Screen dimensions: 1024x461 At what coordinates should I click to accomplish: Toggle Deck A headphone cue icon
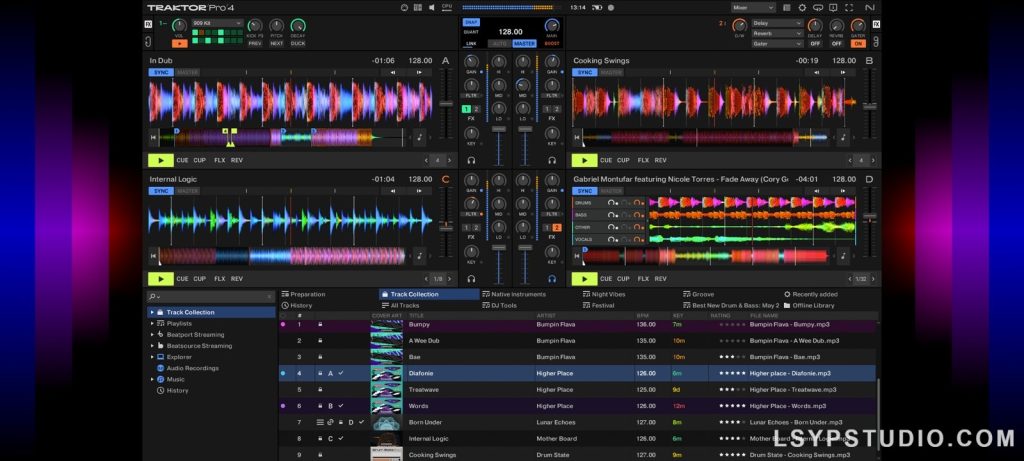coord(472,160)
